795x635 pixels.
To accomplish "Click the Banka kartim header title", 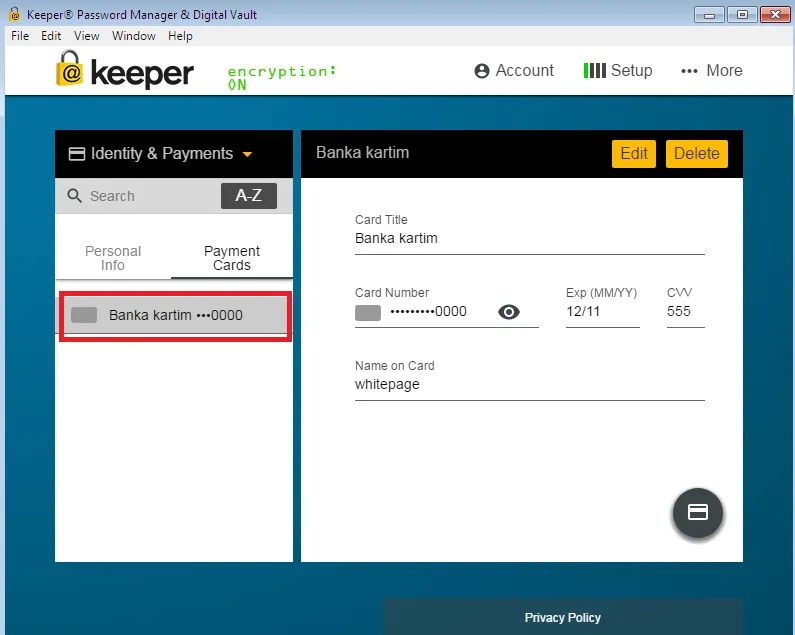I will 363,153.
